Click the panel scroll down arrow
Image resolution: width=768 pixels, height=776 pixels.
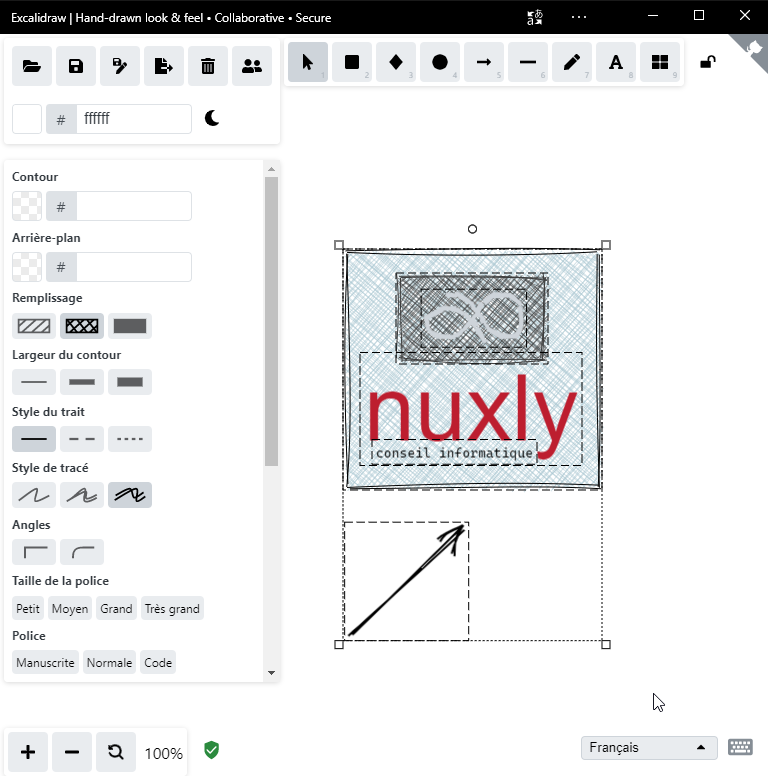coord(271,673)
